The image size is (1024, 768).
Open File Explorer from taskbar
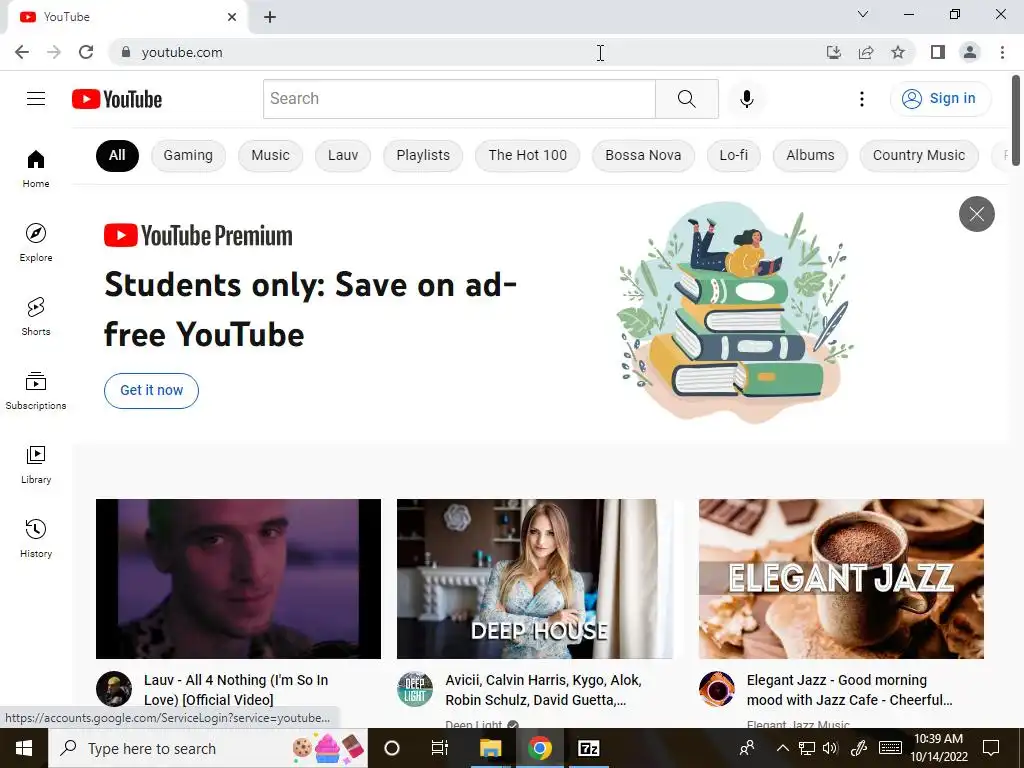pos(490,748)
